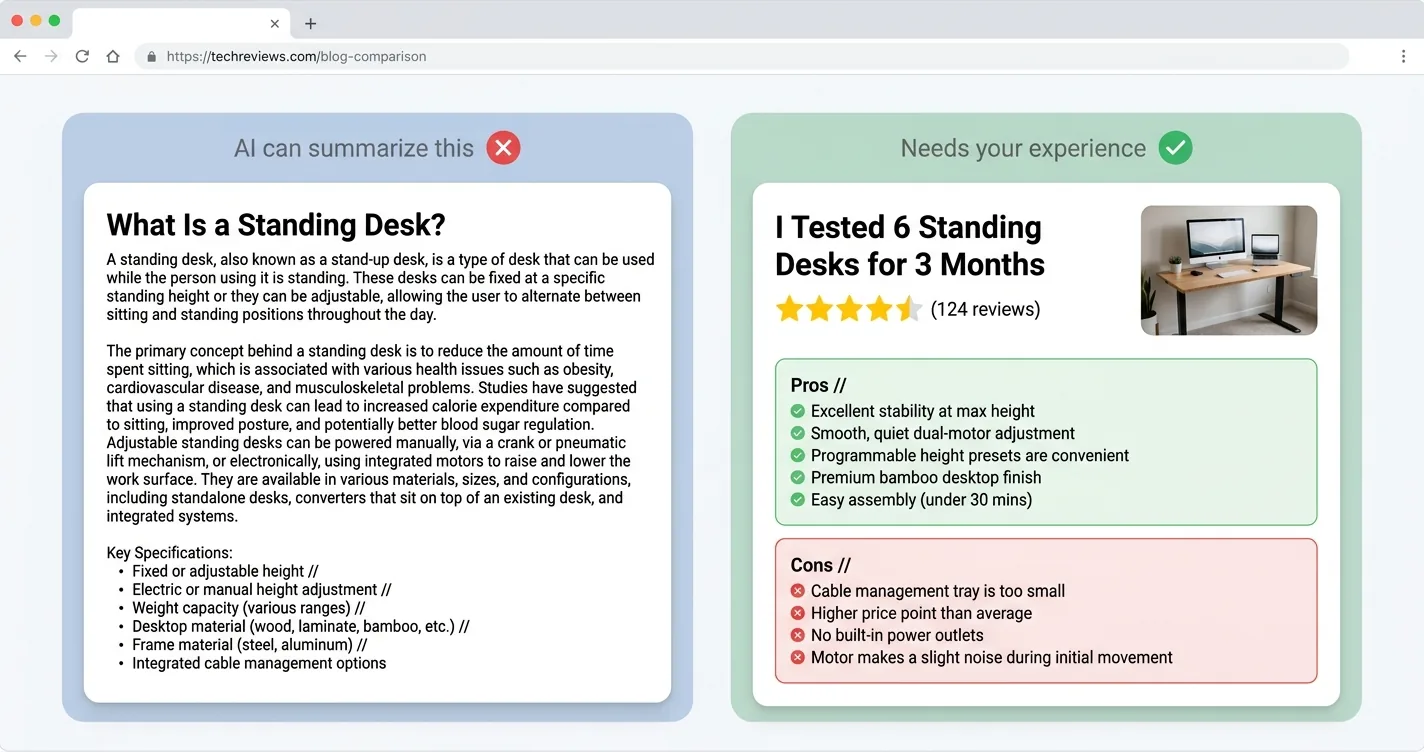Click the 'Needs your experience' label
The height and width of the screenshot is (752, 1424).
[x=1023, y=148]
